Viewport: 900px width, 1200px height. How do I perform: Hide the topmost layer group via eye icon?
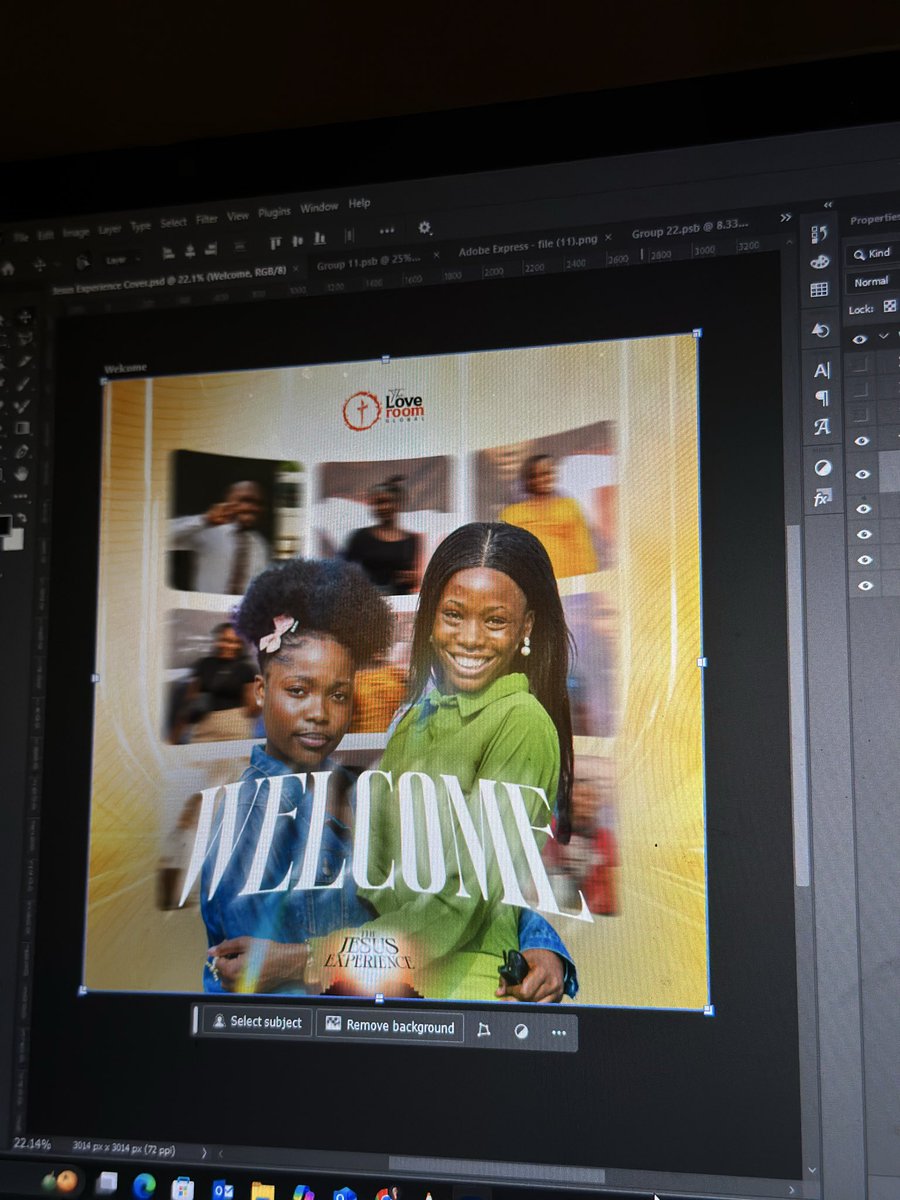tap(860, 339)
